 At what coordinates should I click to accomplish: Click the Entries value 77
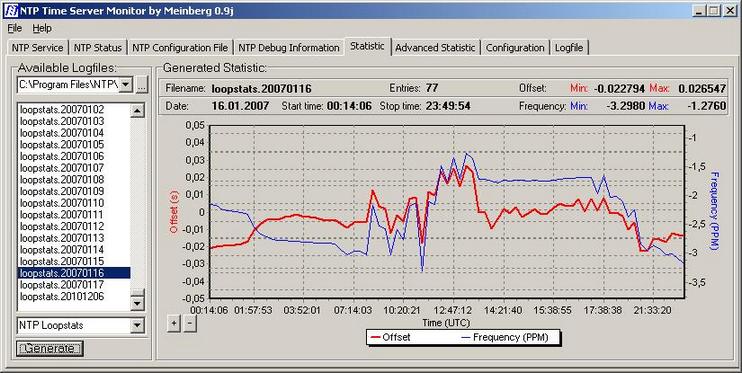tap(432, 88)
